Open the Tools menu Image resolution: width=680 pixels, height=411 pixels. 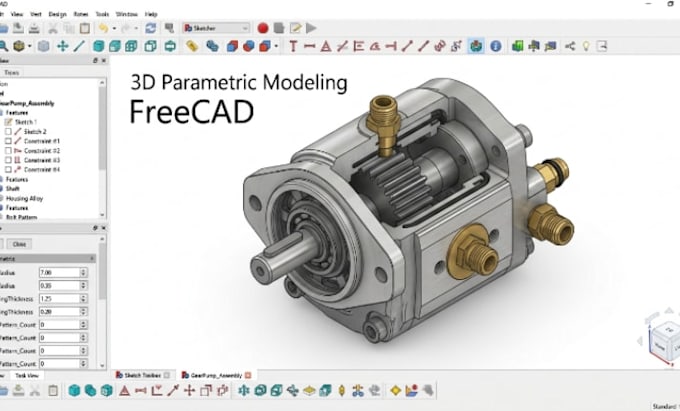[102, 14]
